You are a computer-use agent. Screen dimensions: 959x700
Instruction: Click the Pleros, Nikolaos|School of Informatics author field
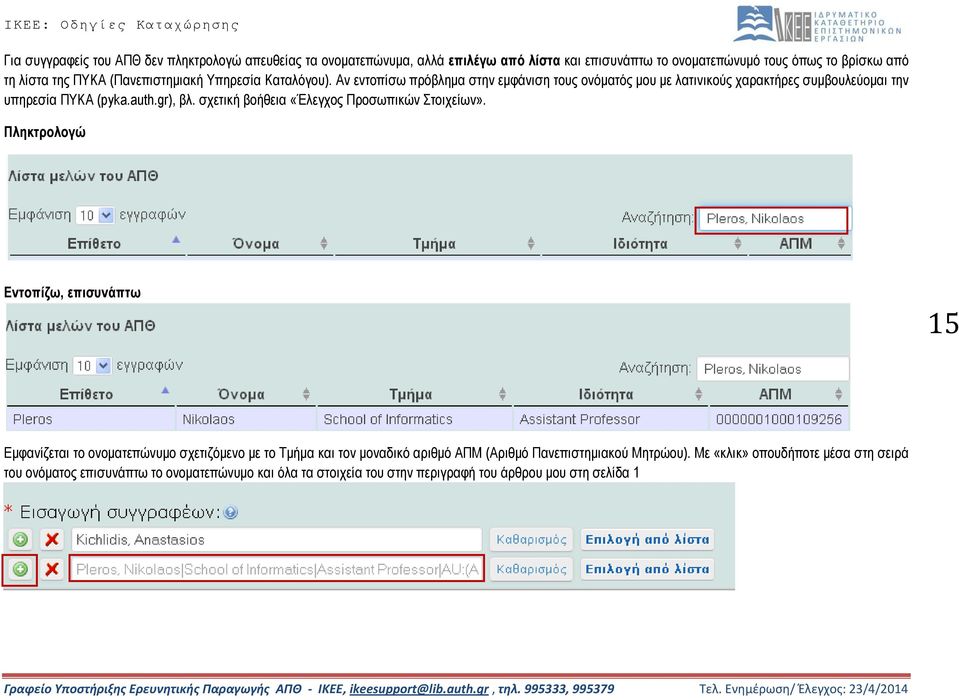click(276, 569)
